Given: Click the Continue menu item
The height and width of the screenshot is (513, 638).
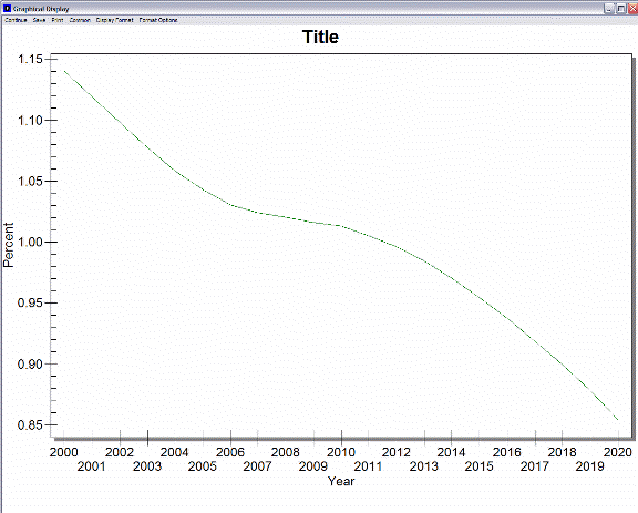Looking at the screenshot, I should (x=16, y=20).
